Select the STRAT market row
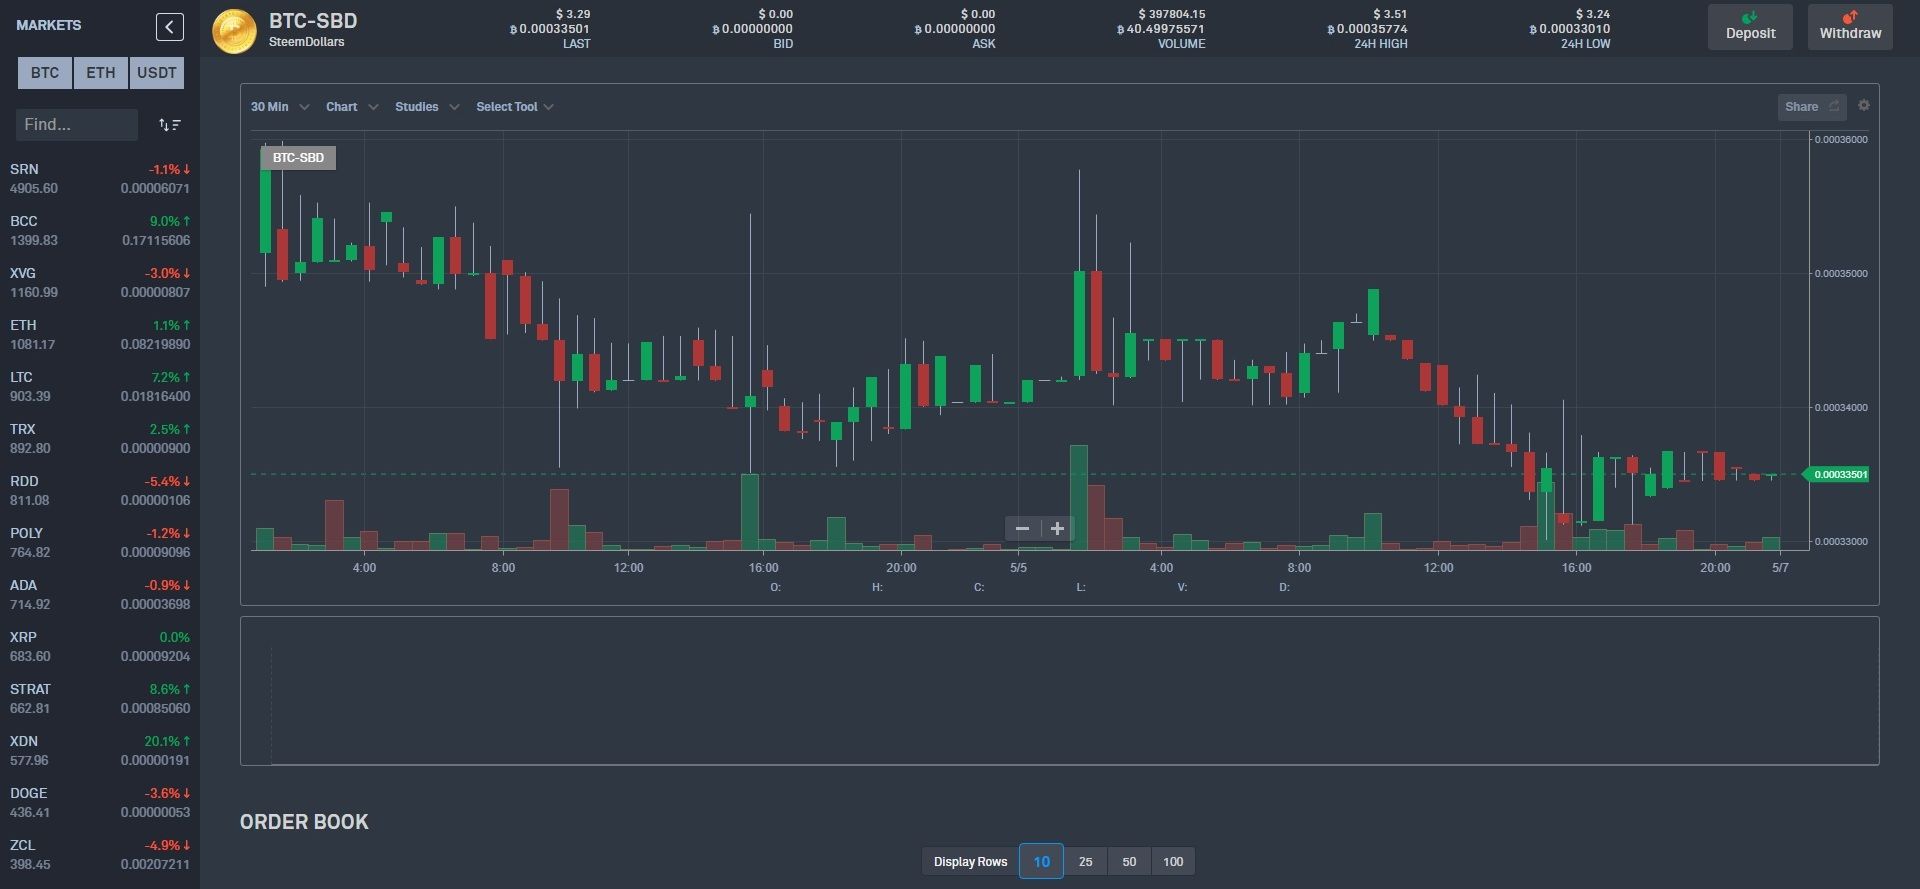This screenshot has height=889, width=1920. pos(100,698)
